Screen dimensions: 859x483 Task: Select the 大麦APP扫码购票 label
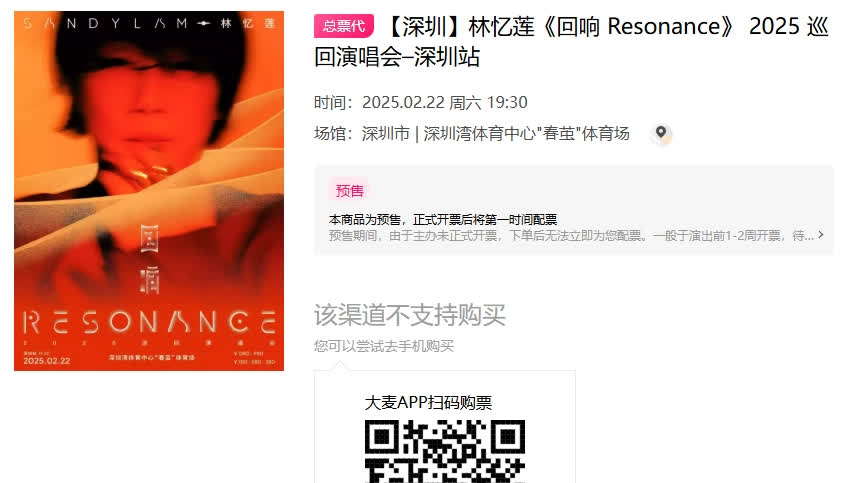[x=428, y=403]
